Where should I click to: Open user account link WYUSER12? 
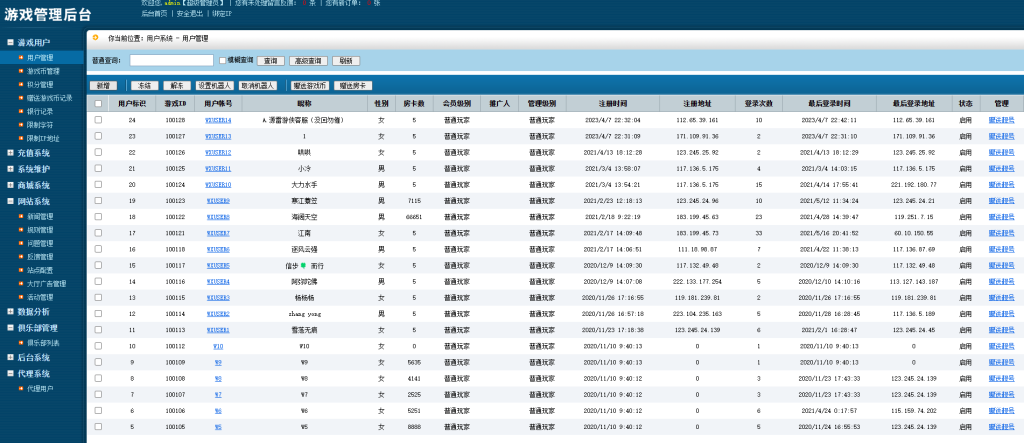pyautogui.click(x=218, y=152)
